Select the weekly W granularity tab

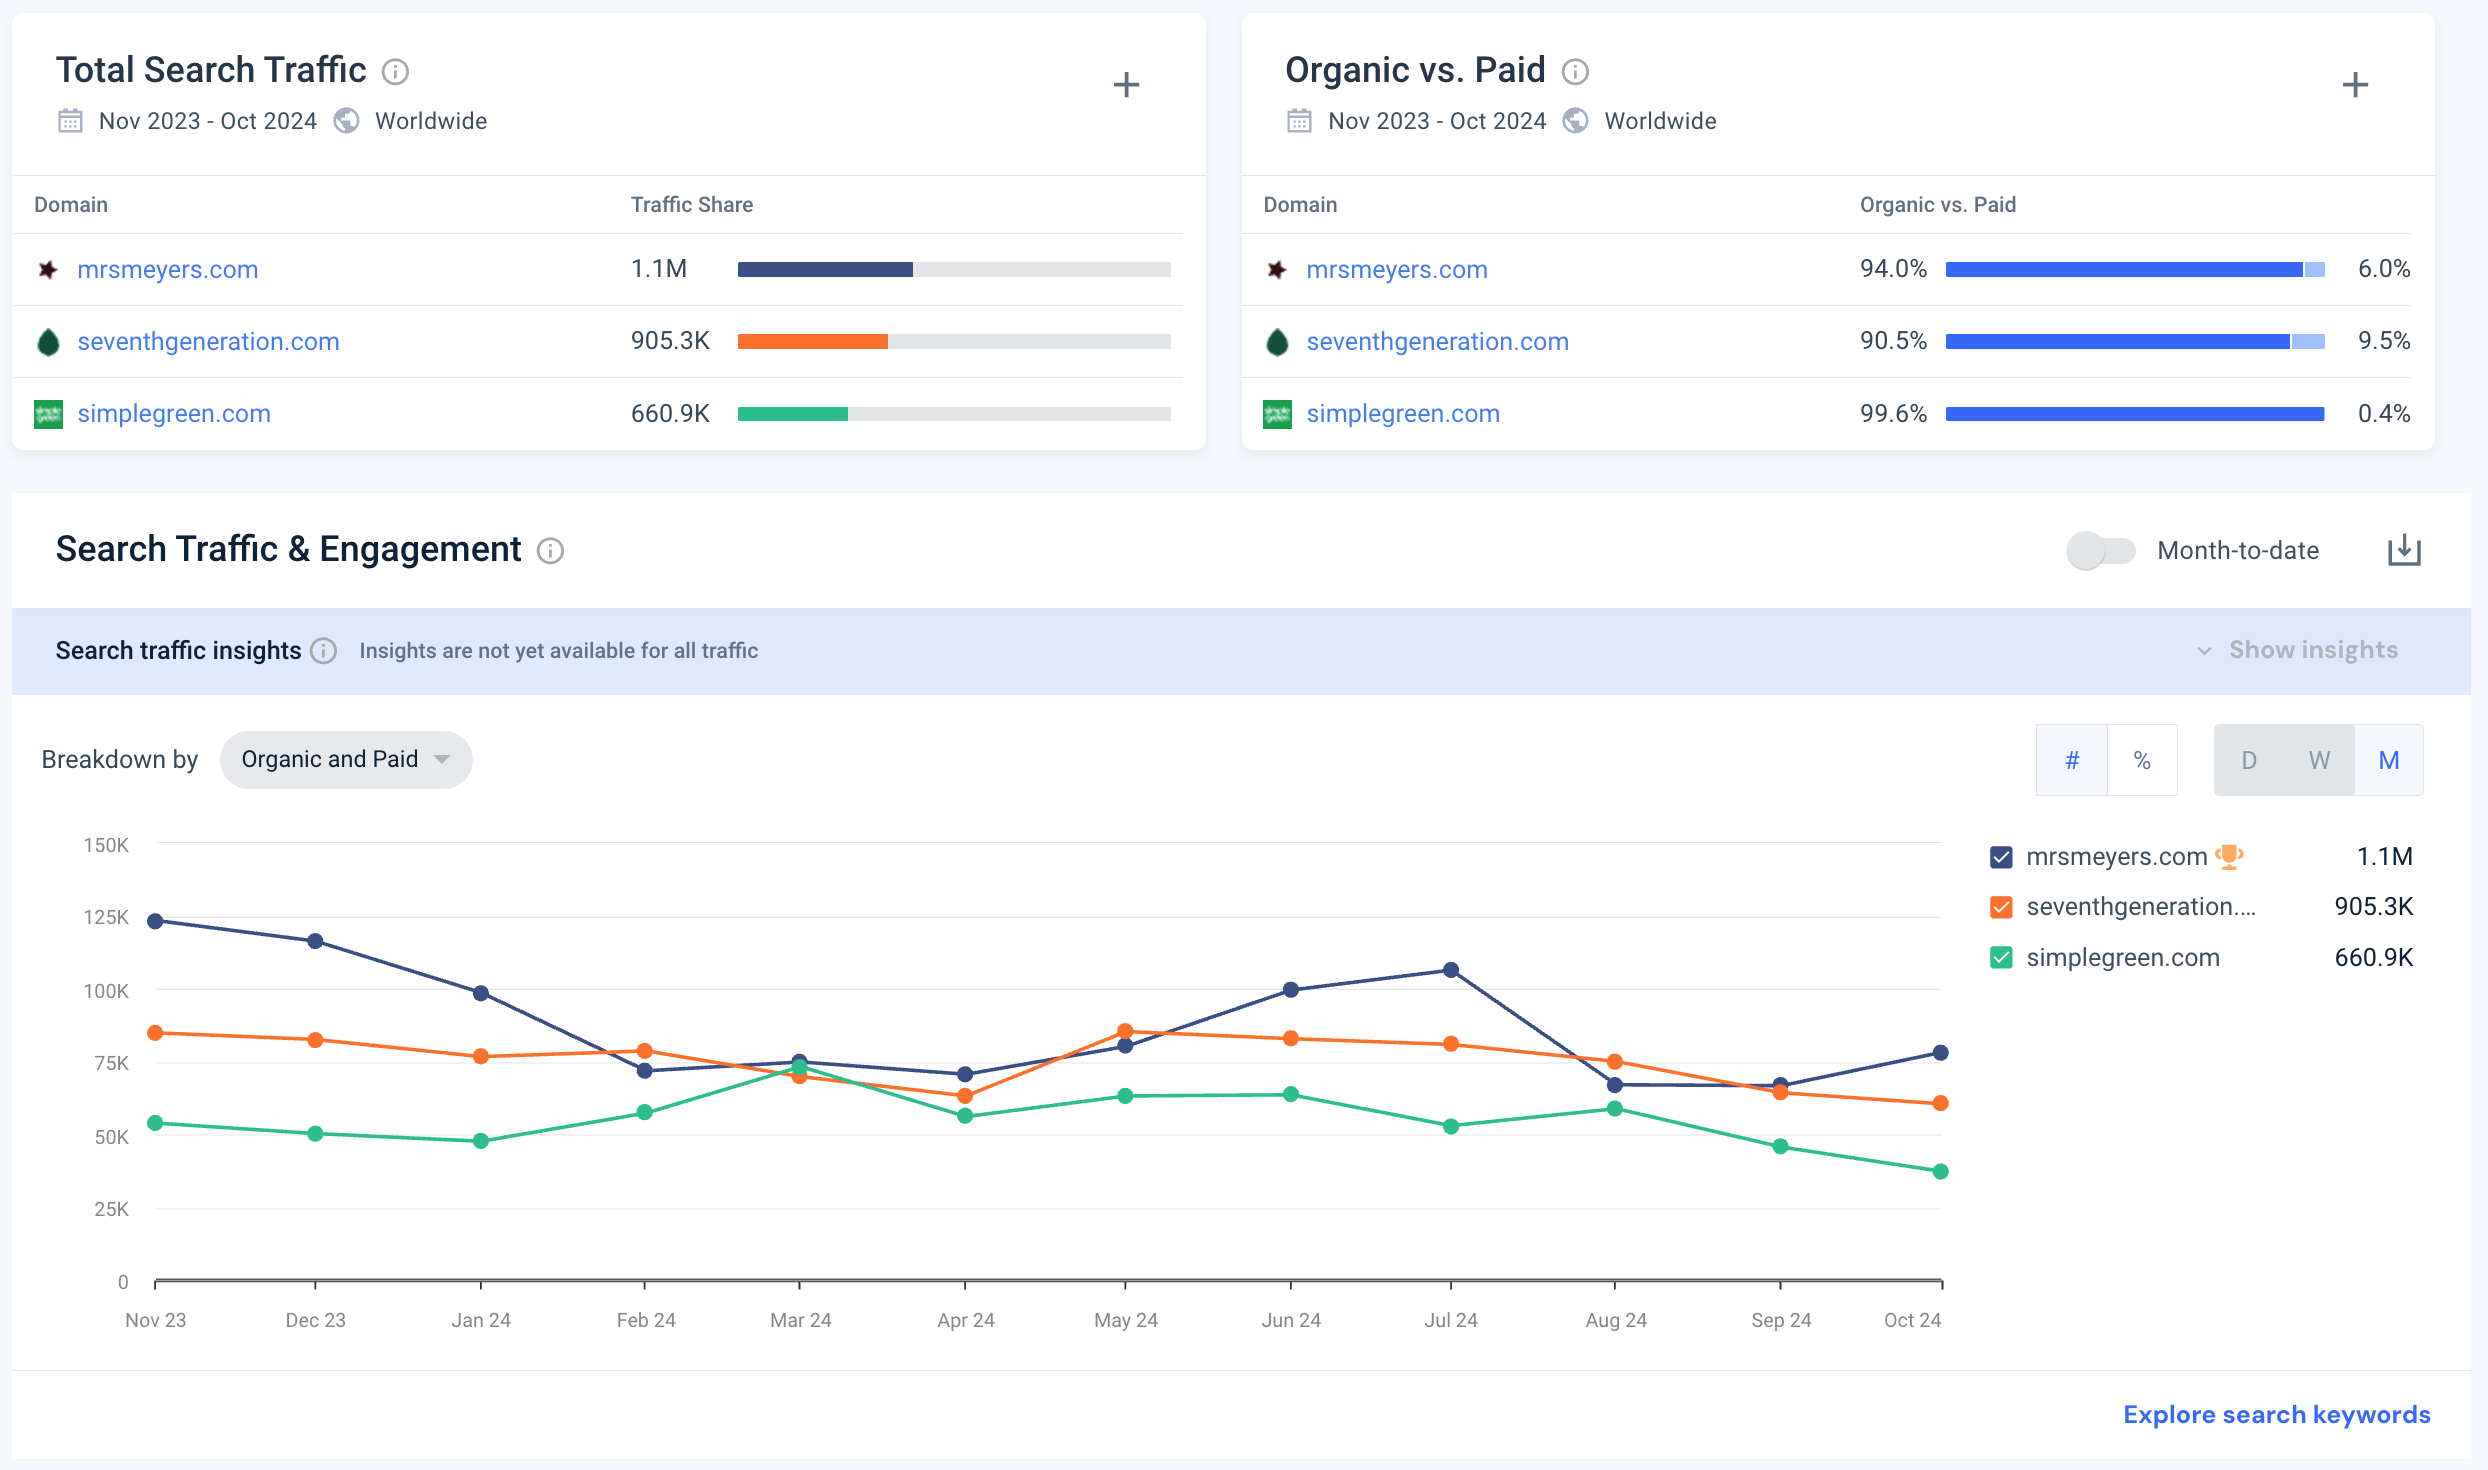pos(2319,760)
